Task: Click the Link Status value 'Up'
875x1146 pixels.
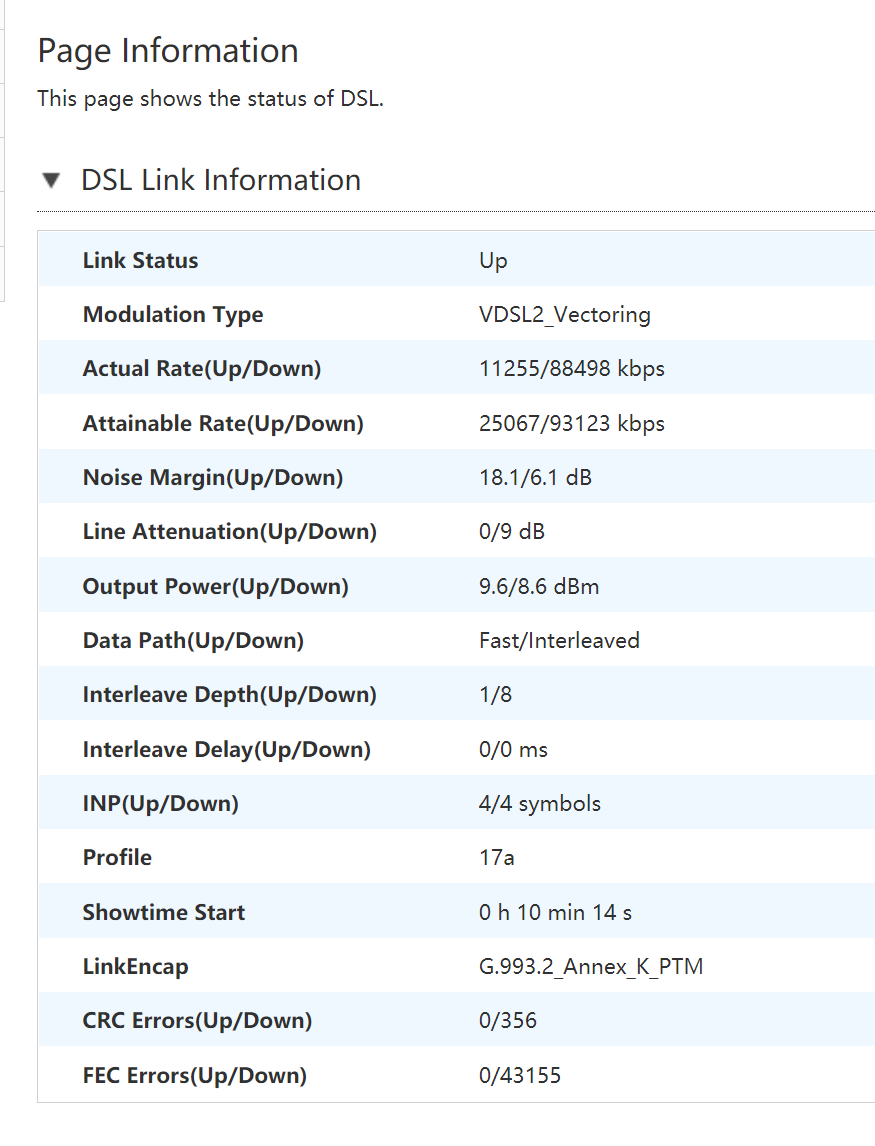Action: pos(493,261)
